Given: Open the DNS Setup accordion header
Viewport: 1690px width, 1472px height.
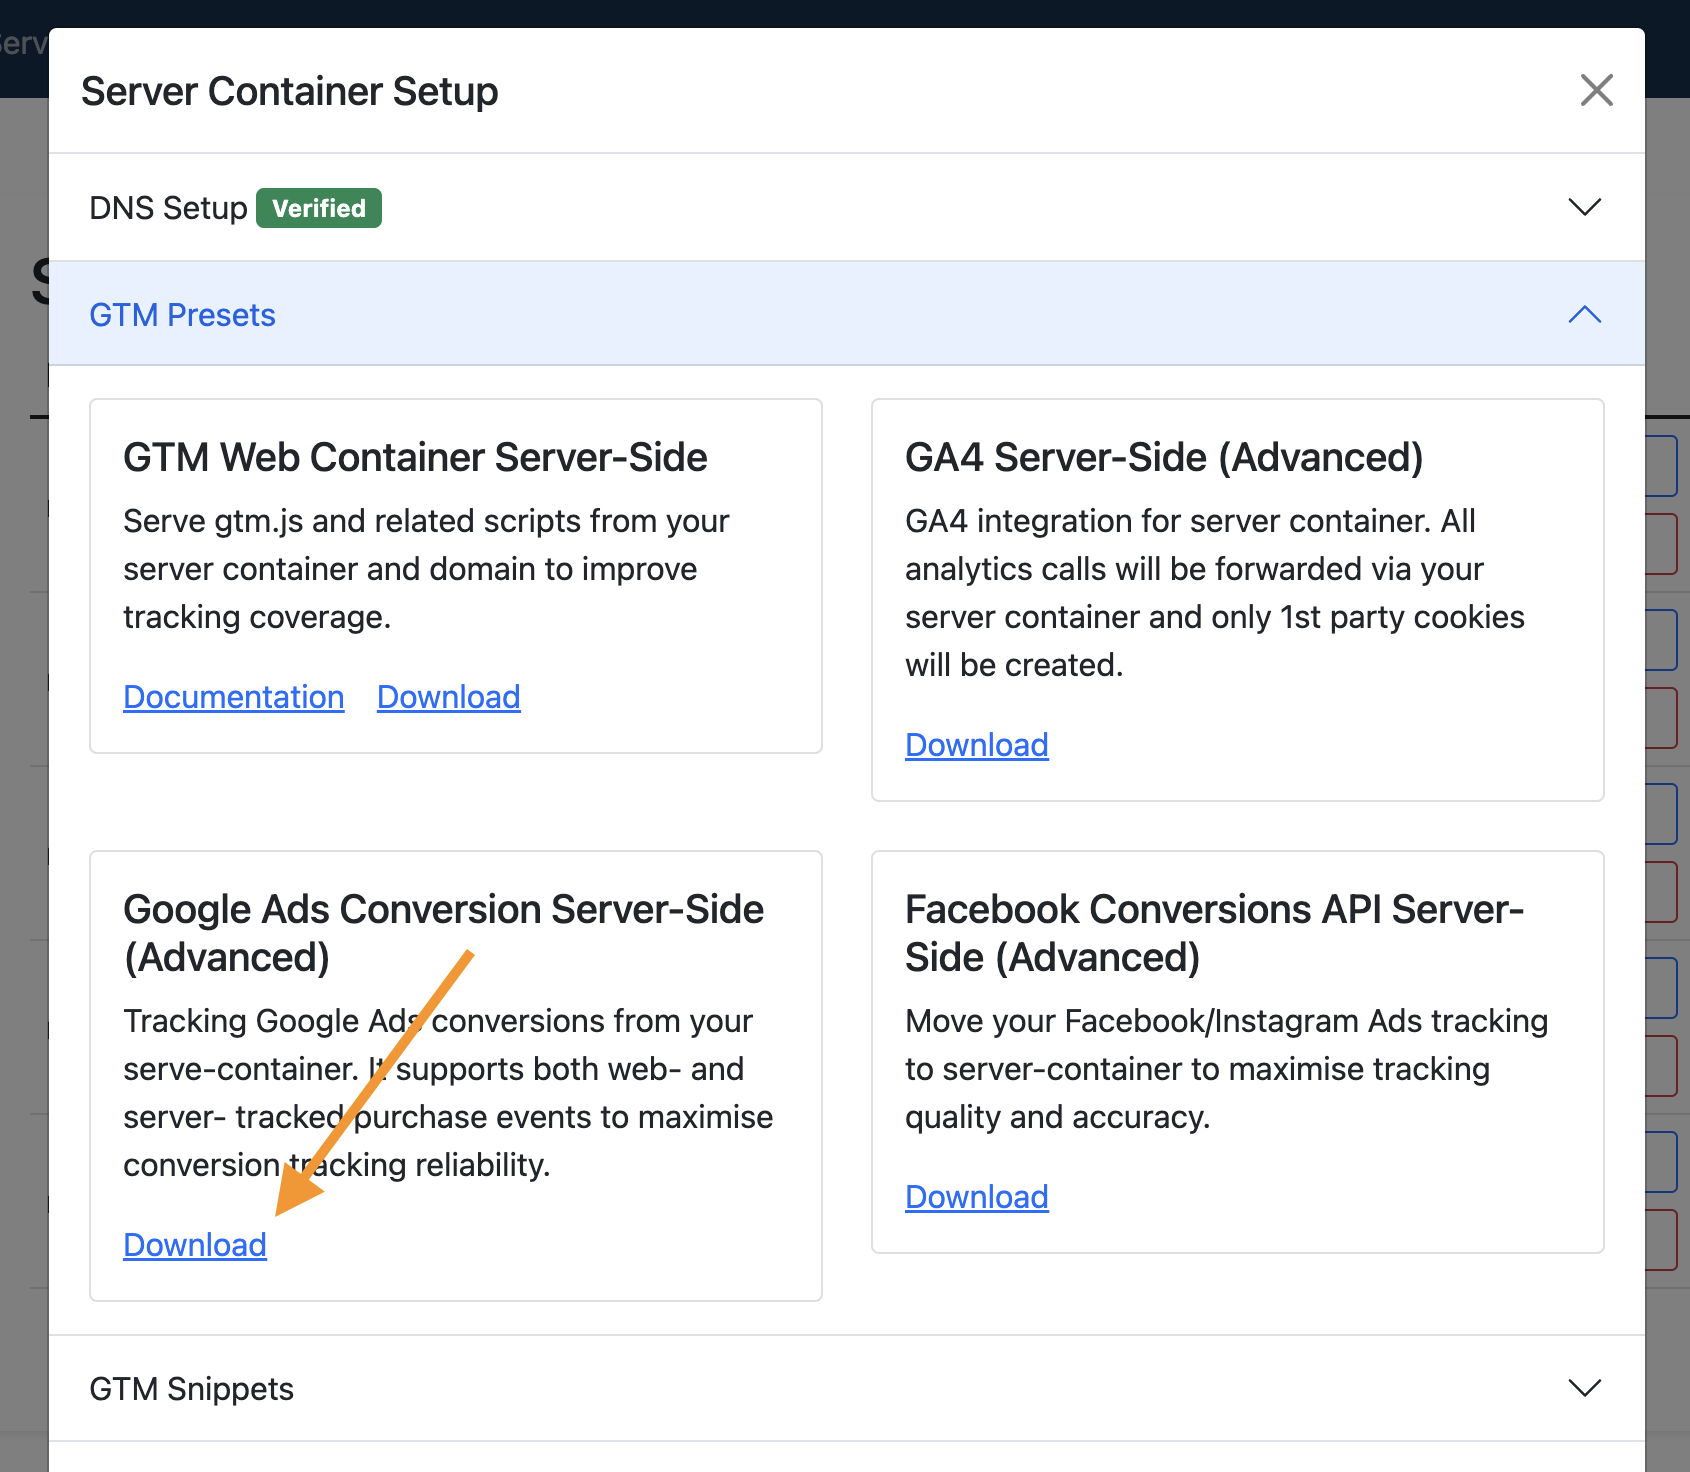Looking at the screenshot, I should (x=847, y=207).
